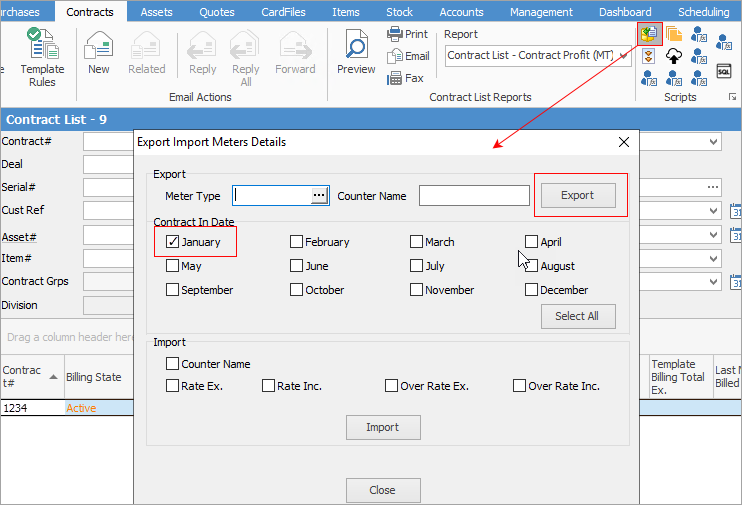Enable the Rate Ex. import checkbox
This screenshot has height=505, width=742.
173,386
